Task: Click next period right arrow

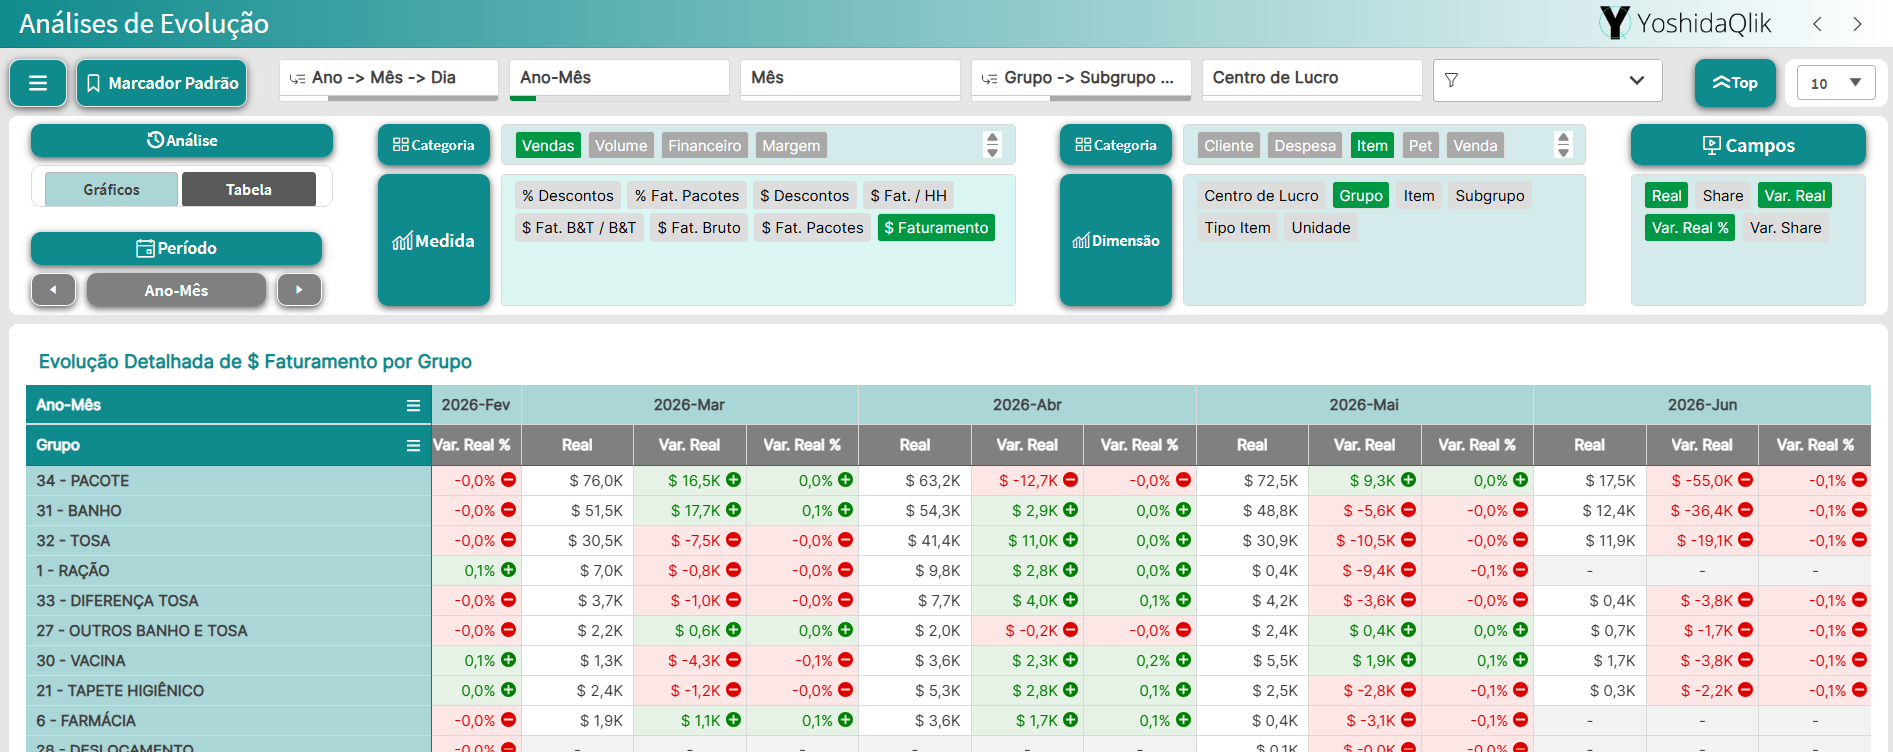Action: pyautogui.click(x=299, y=290)
